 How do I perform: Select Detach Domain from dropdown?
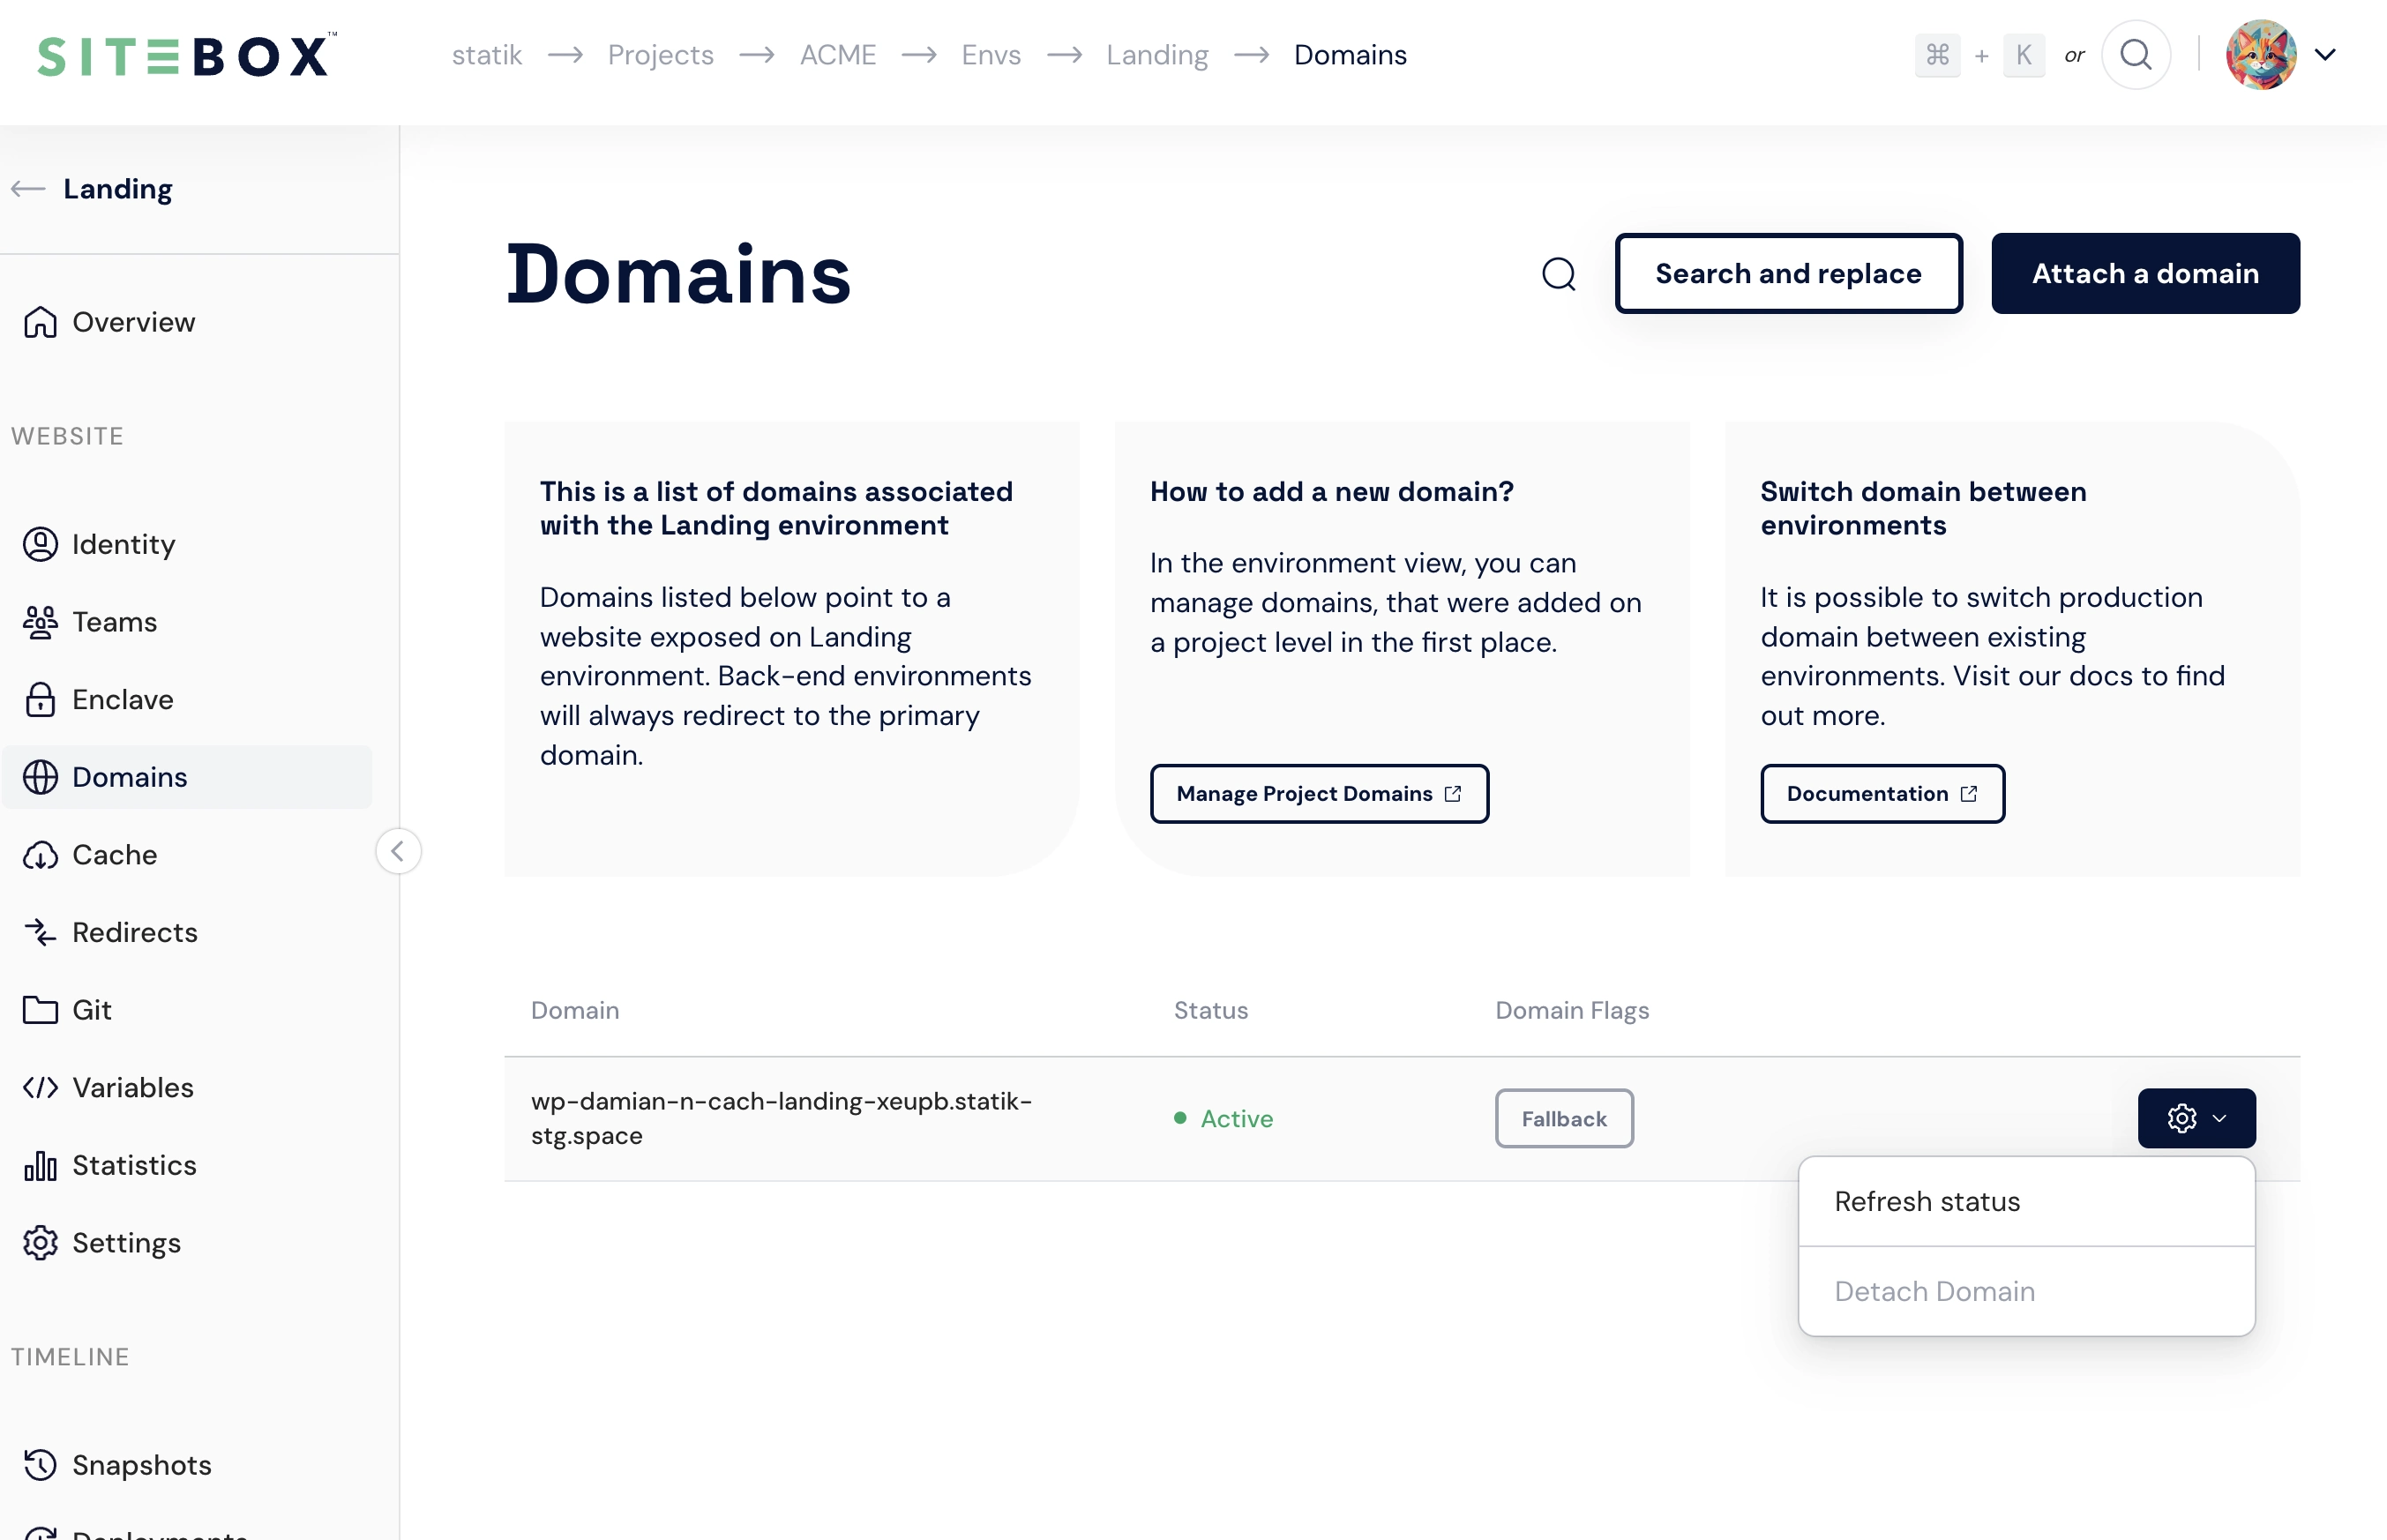click(1934, 1290)
